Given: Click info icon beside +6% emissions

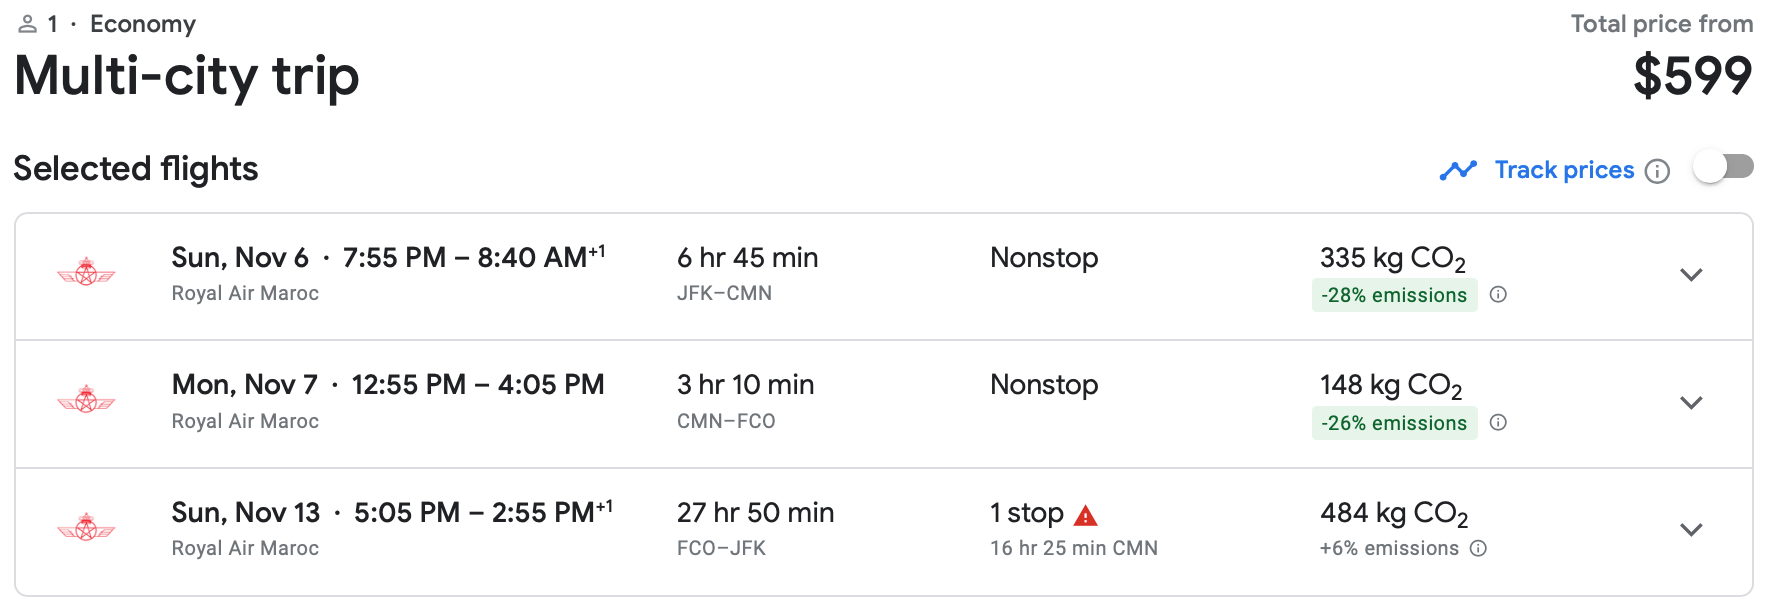Looking at the screenshot, I should tap(1478, 548).
